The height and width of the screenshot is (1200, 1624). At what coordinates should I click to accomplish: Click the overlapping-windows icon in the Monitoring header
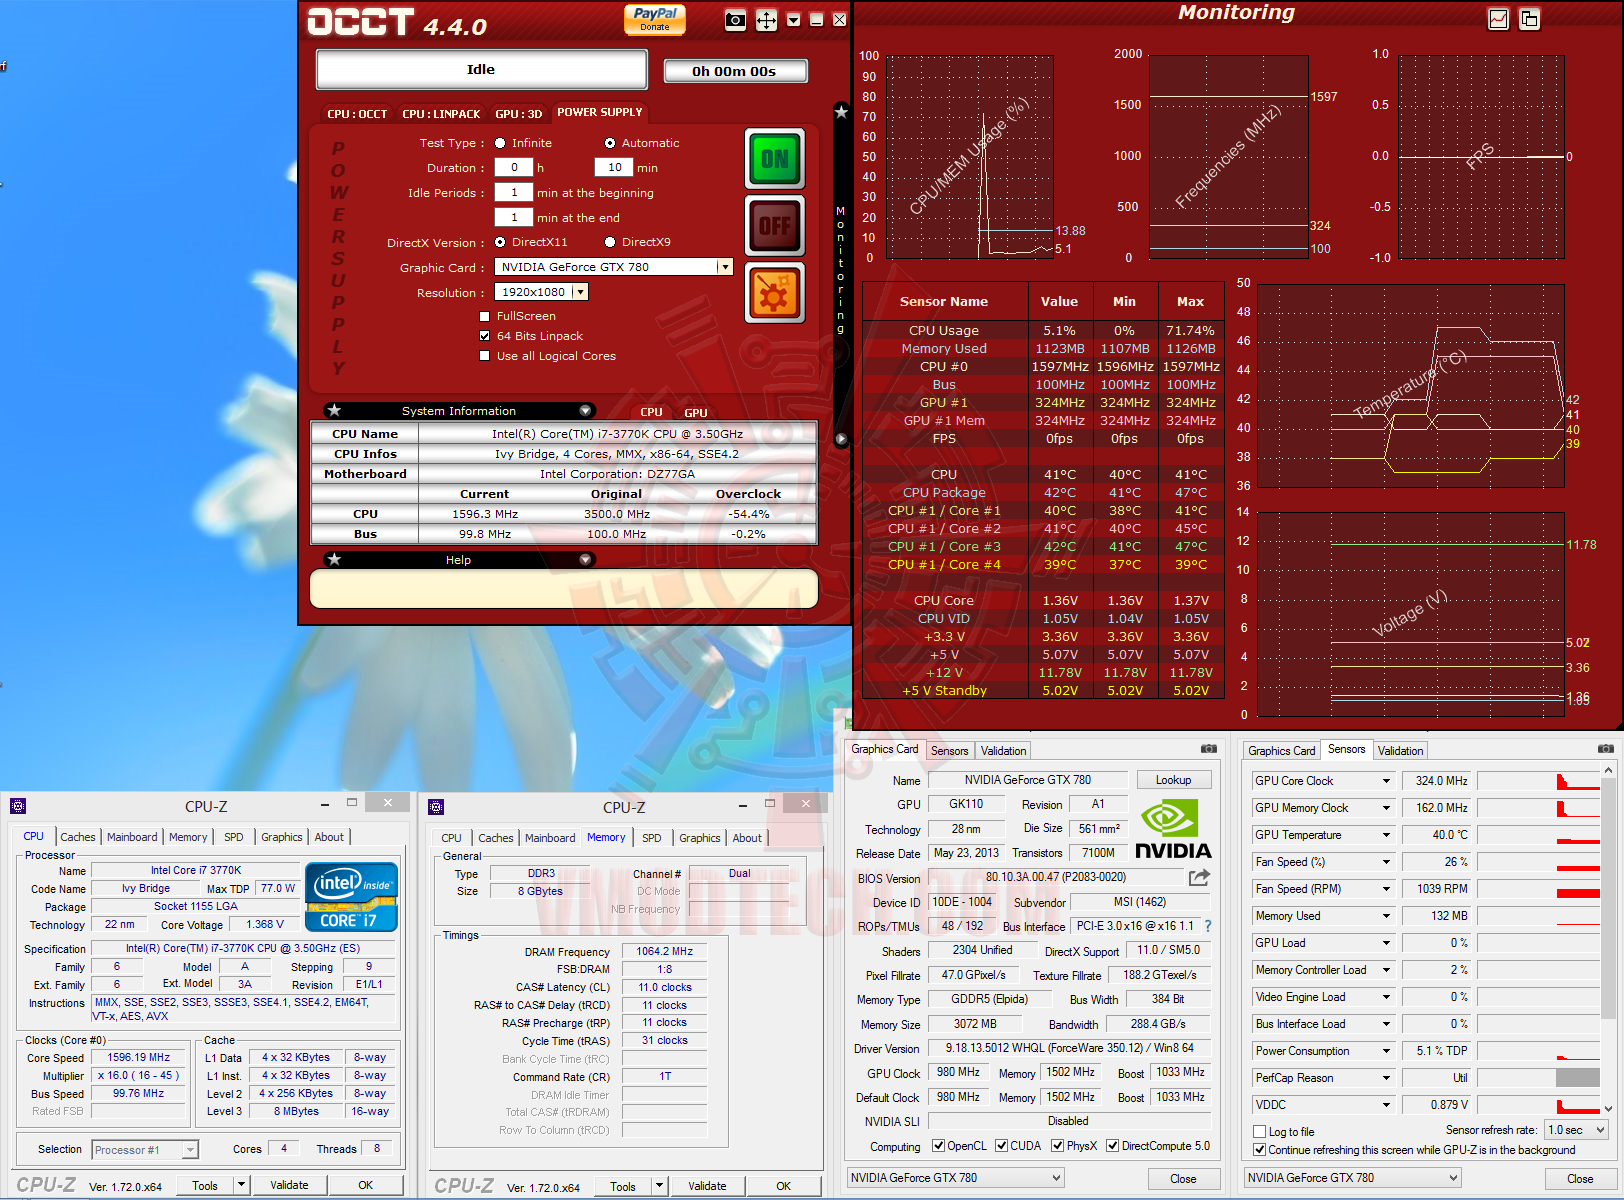1529,19
